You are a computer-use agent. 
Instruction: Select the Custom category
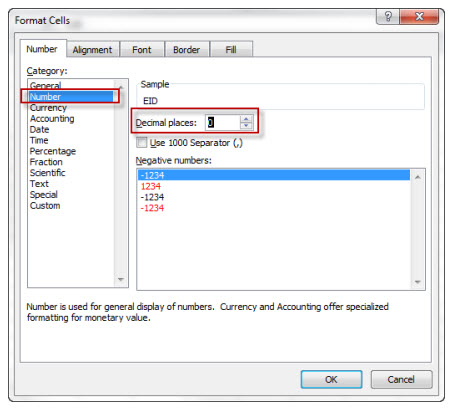coord(45,205)
